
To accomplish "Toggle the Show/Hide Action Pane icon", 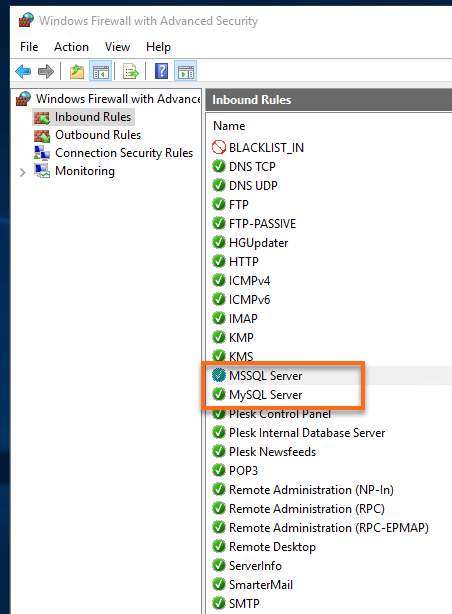I will coord(186,72).
